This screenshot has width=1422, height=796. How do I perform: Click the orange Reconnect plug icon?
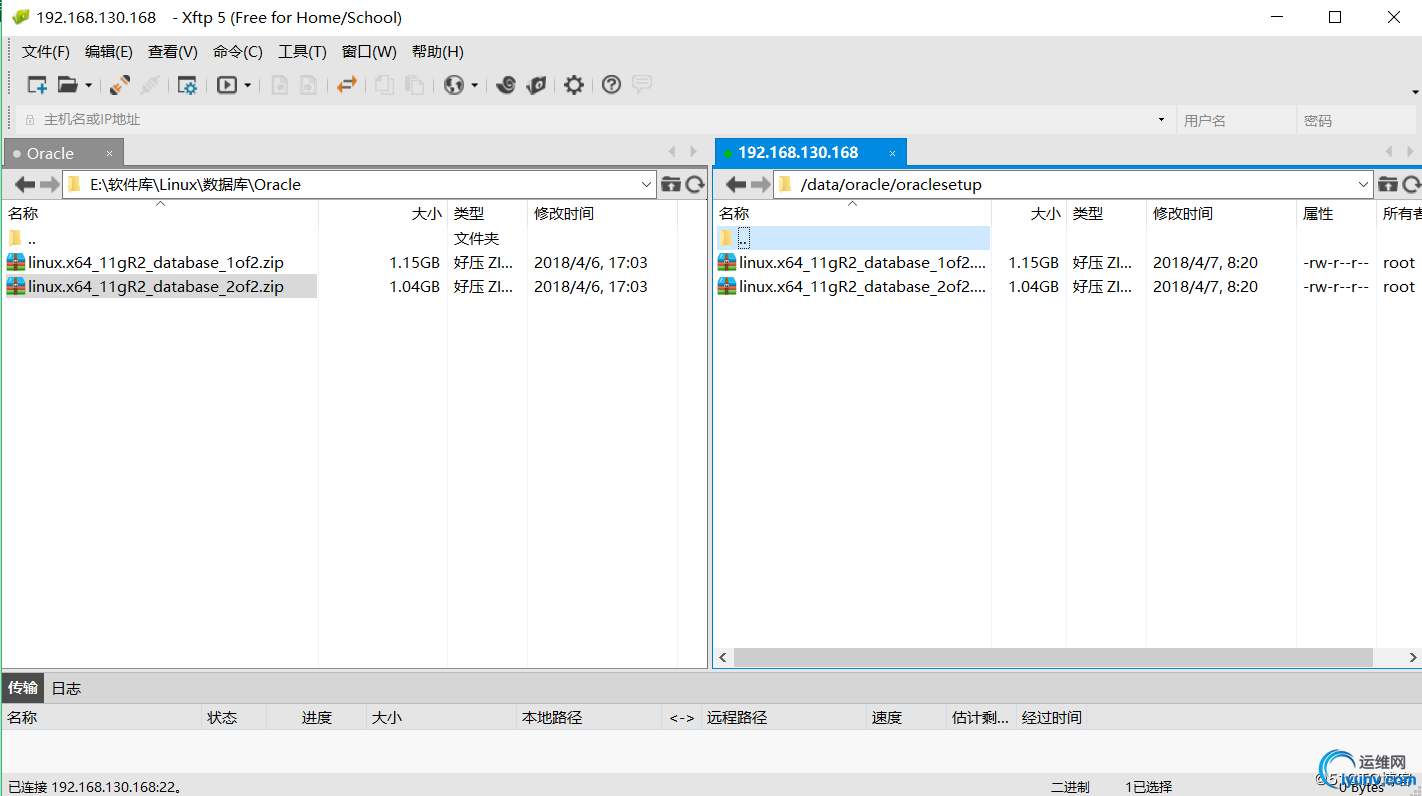click(x=120, y=85)
